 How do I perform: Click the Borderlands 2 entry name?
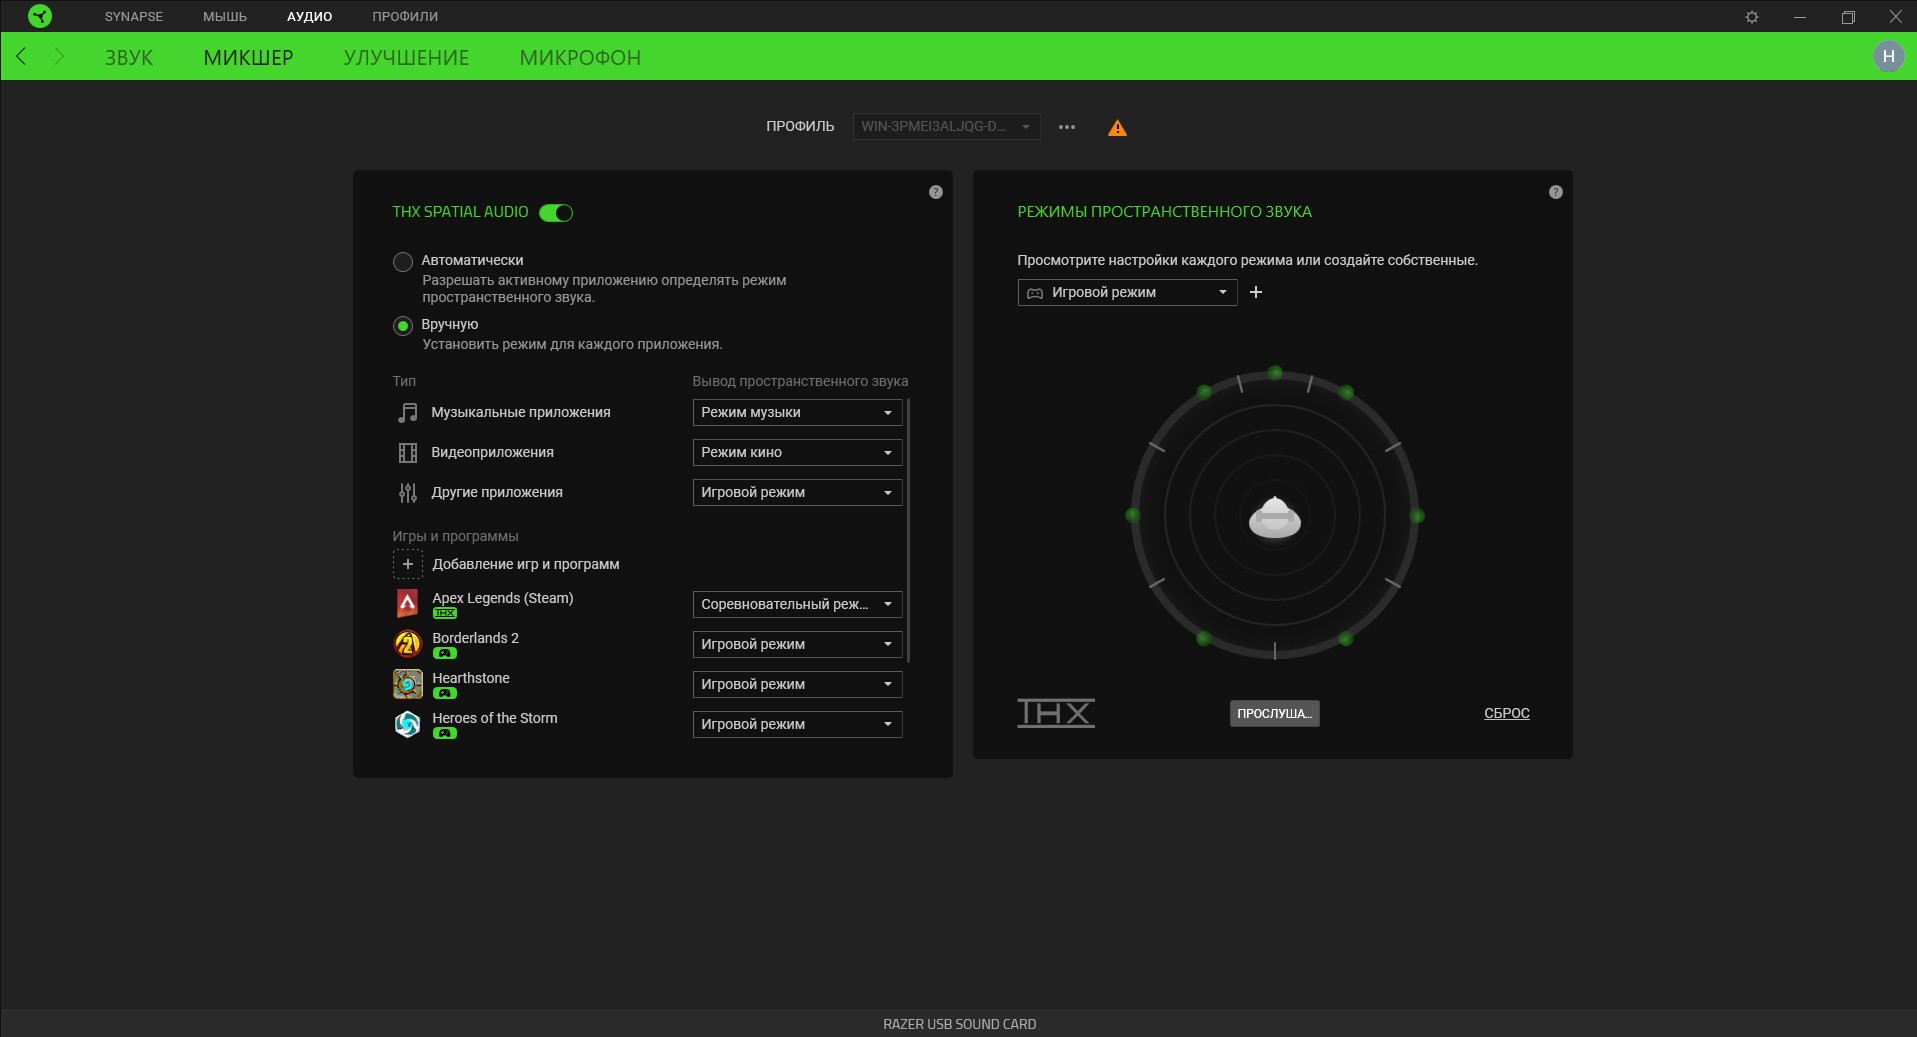pyautogui.click(x=475, y=638)
